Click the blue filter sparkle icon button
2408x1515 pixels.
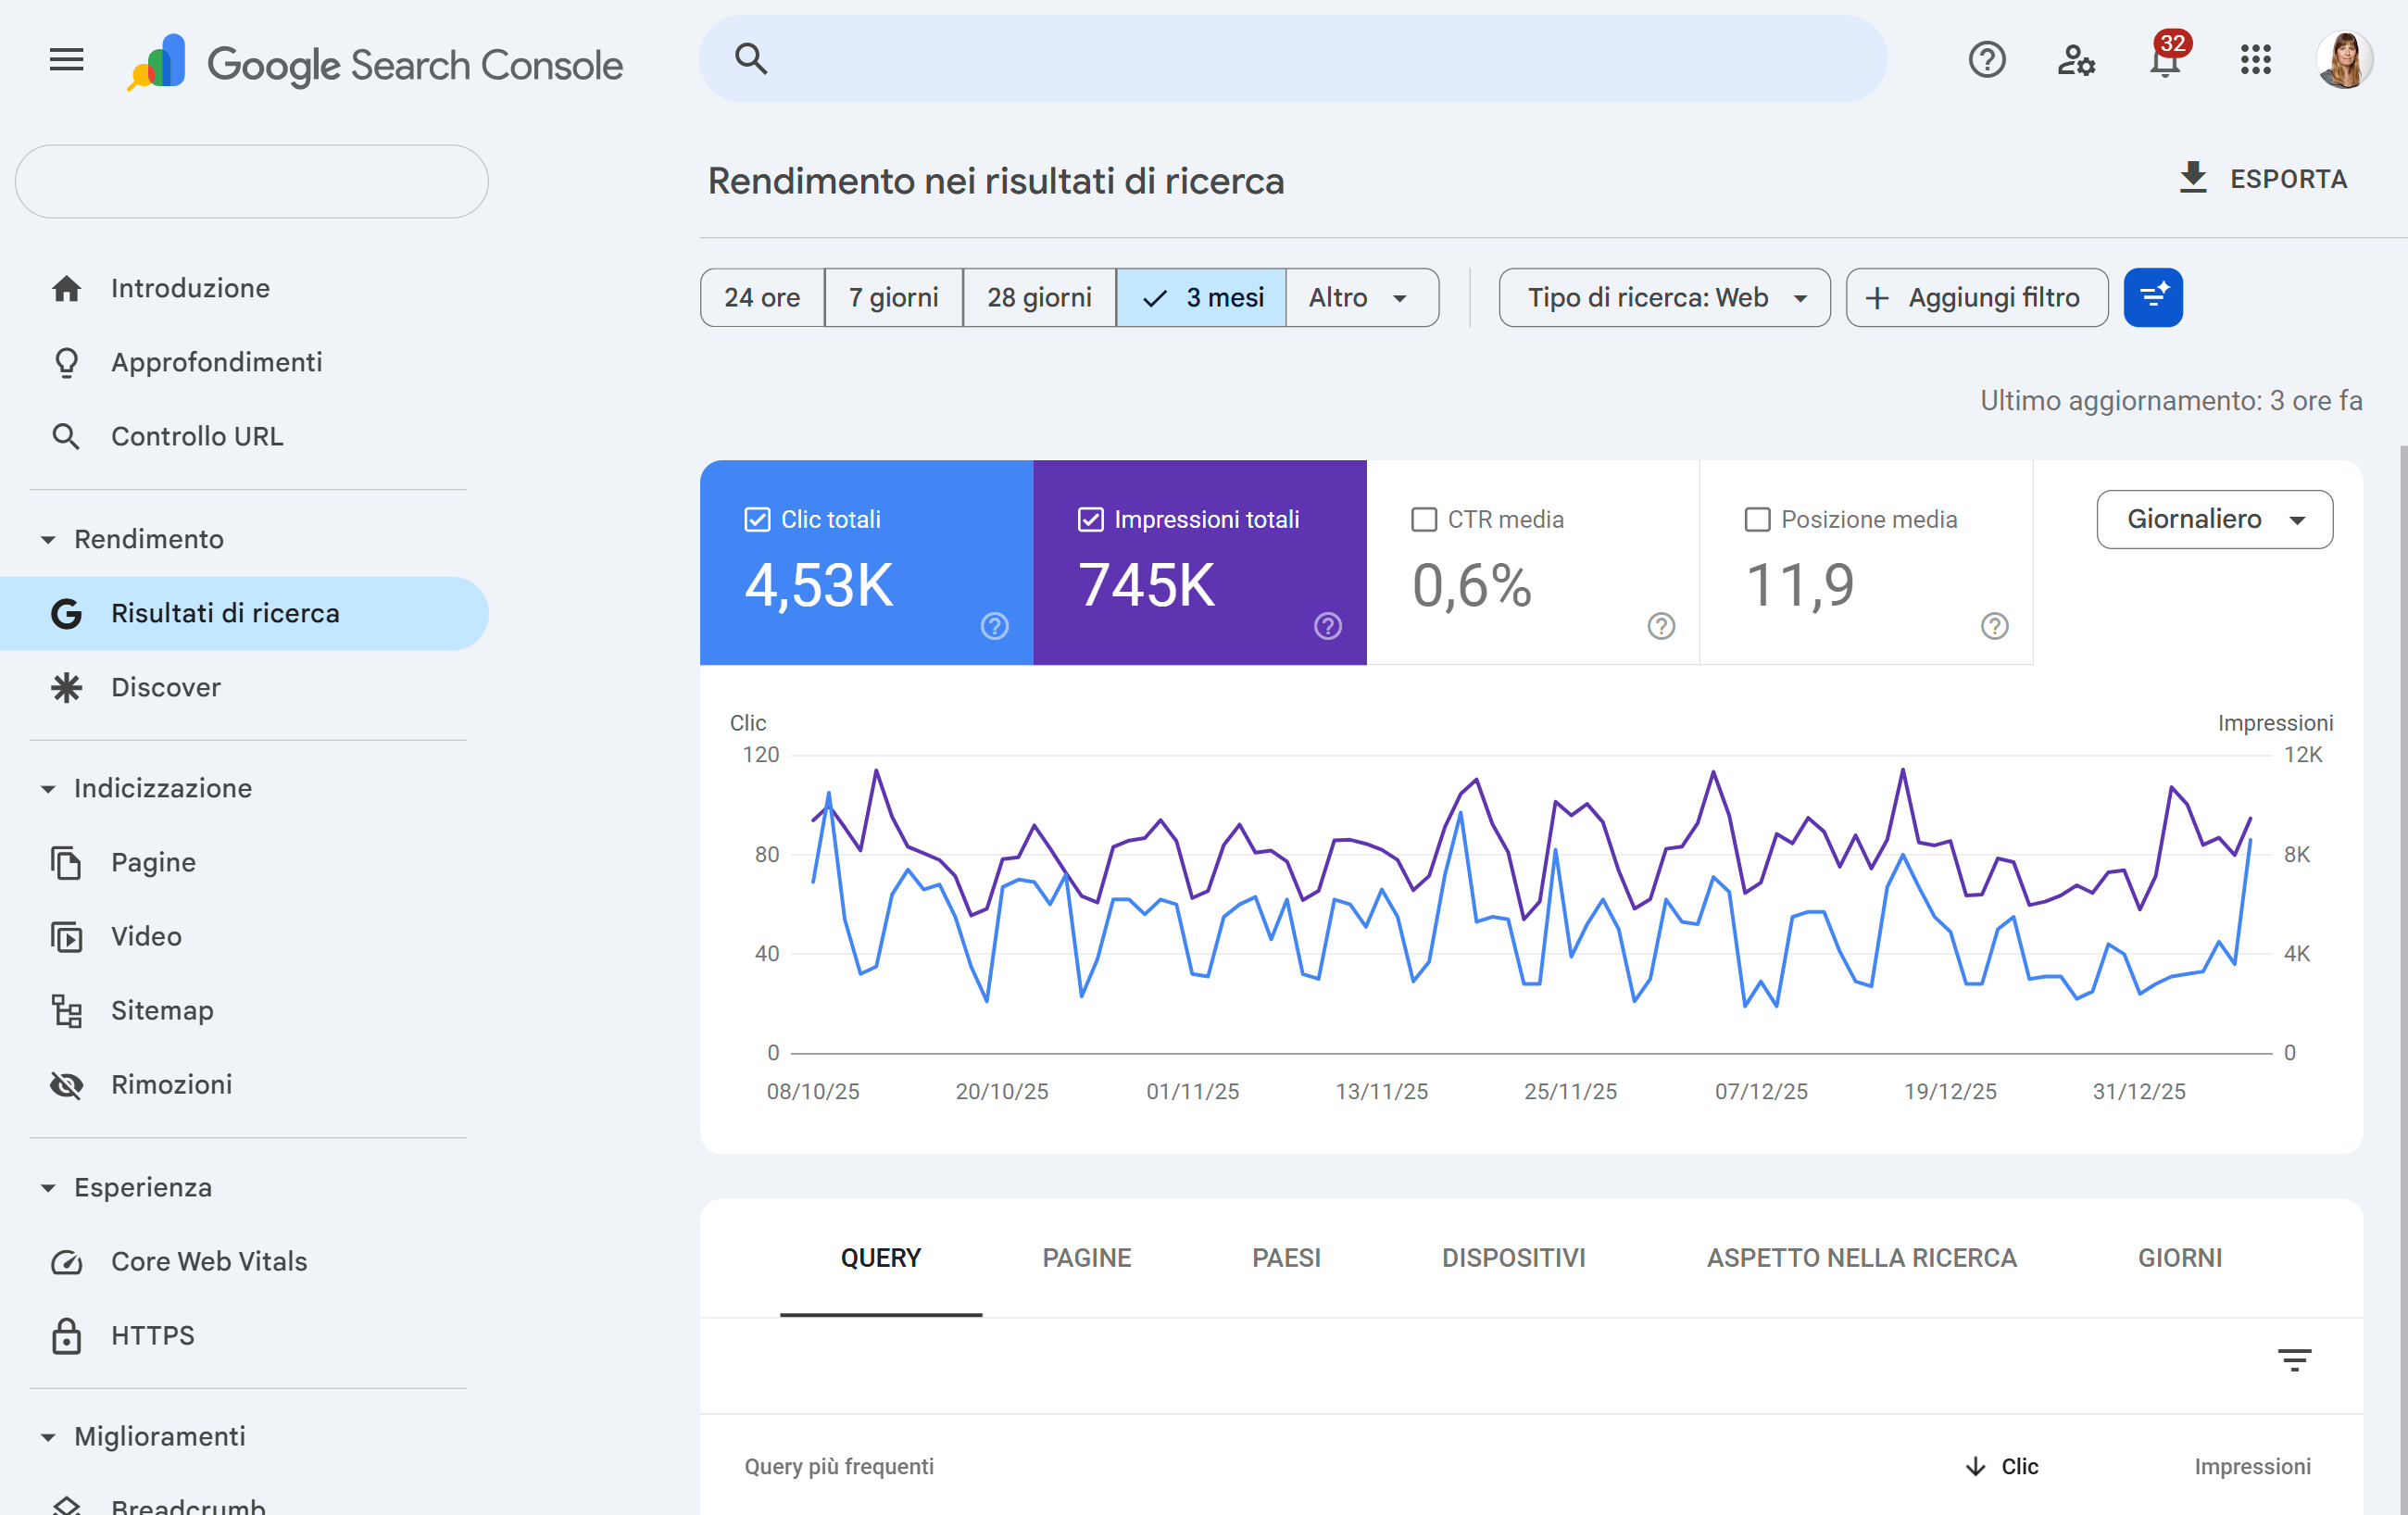pos(2152,298)
